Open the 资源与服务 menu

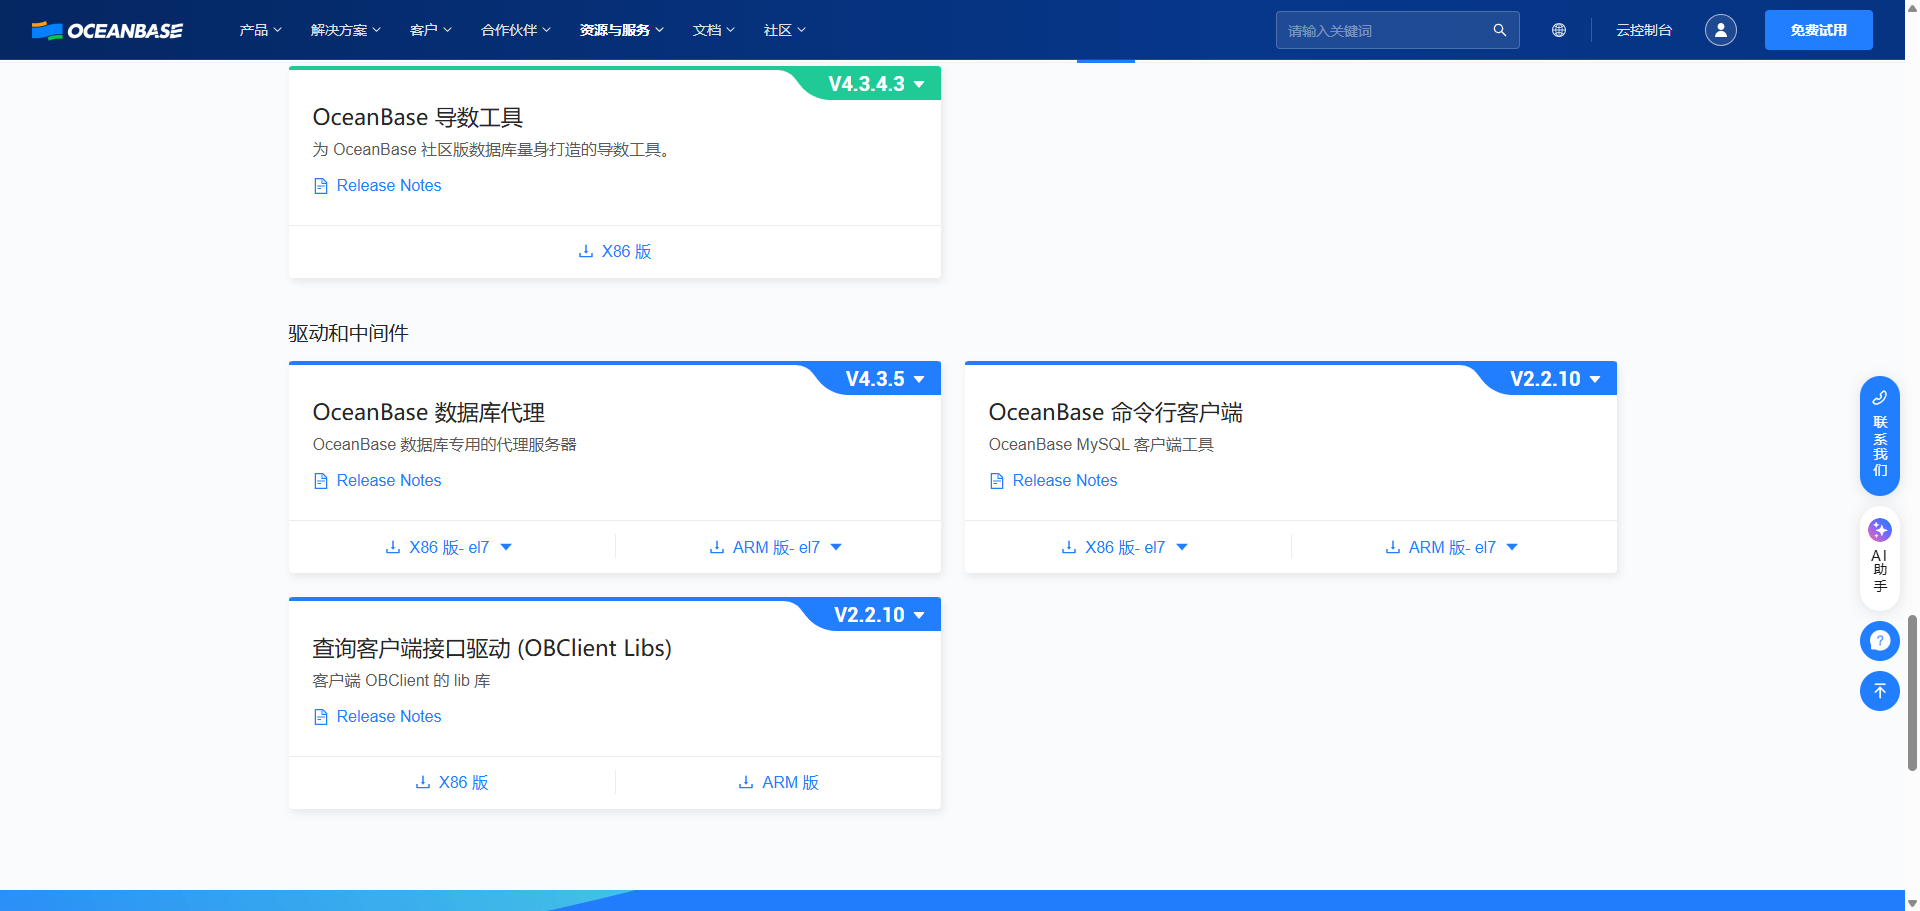[621, 30]
